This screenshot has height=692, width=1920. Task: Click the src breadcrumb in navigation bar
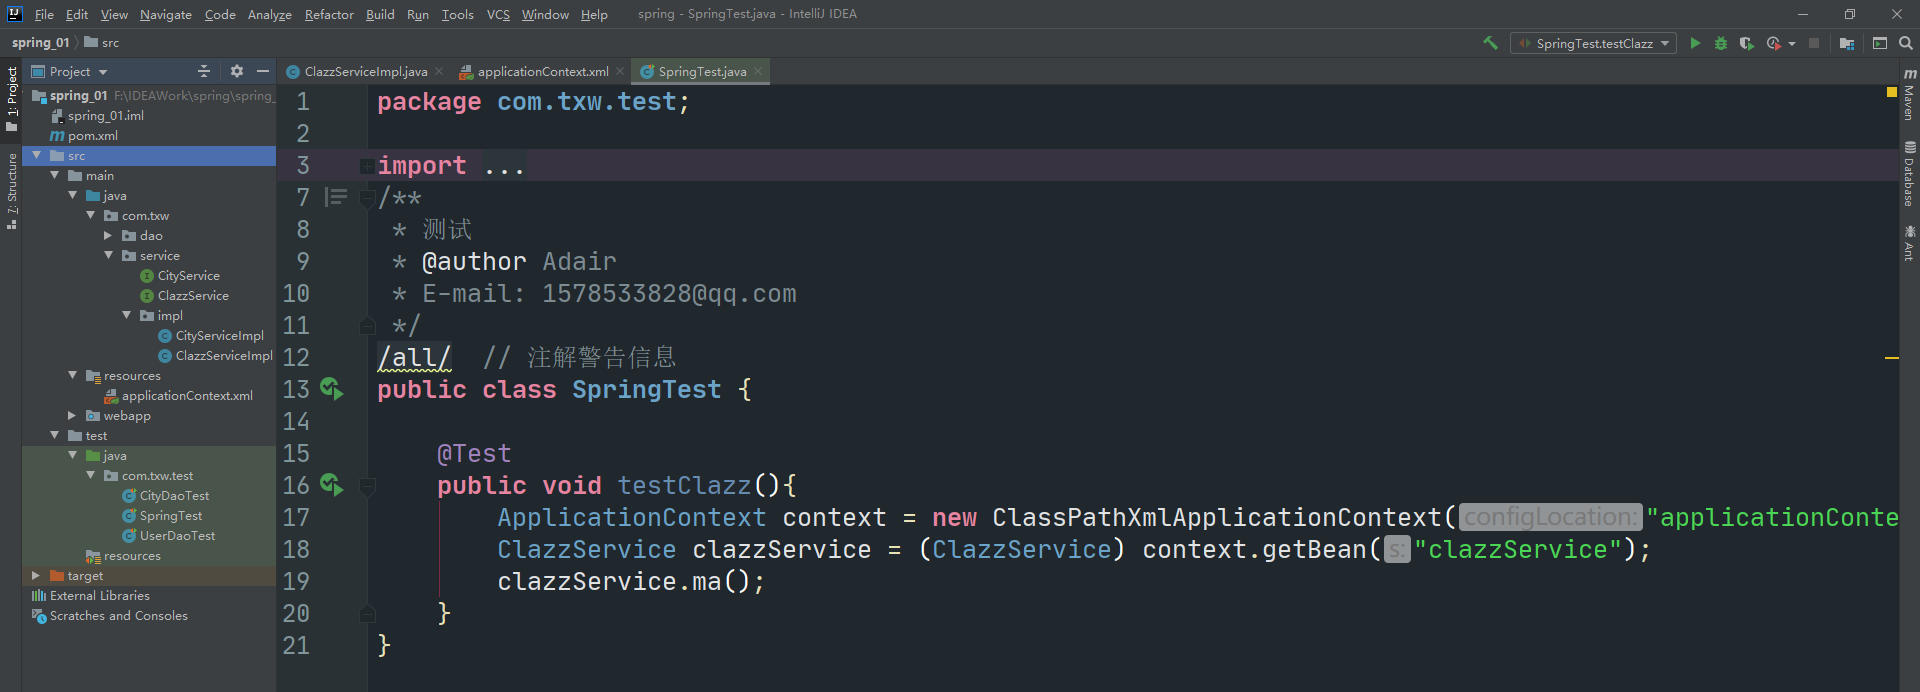click(x=102, y=43)
